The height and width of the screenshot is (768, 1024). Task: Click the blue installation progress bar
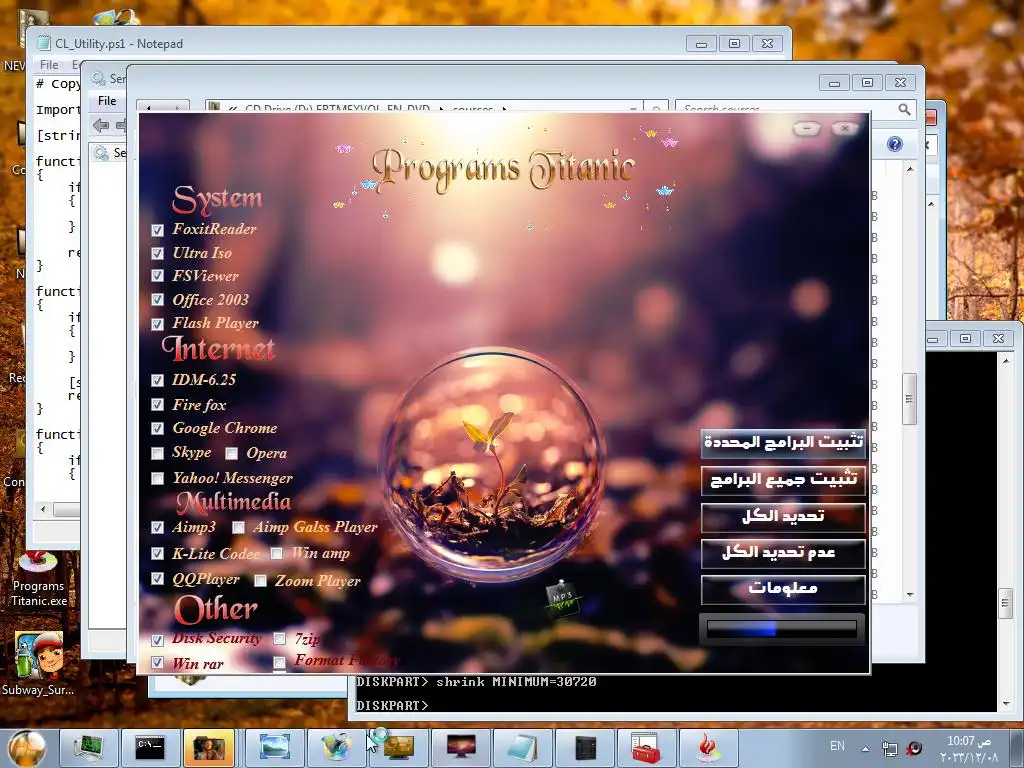point(782,629)
